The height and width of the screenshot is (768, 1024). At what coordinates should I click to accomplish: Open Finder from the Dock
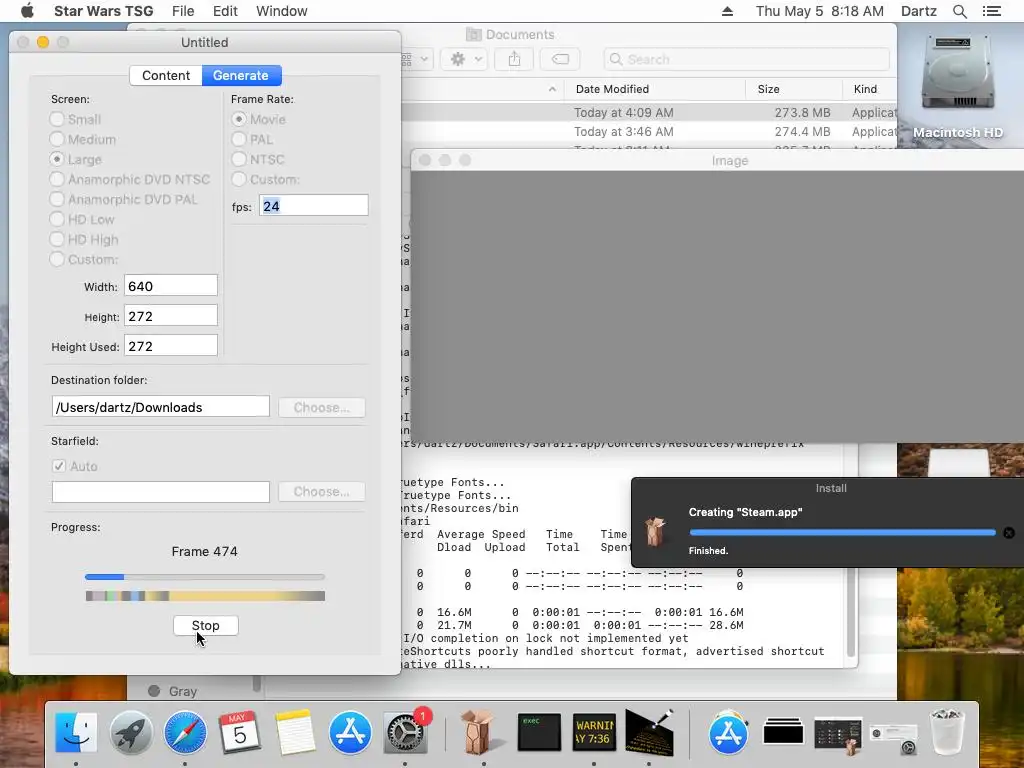[x=76, y=733]
